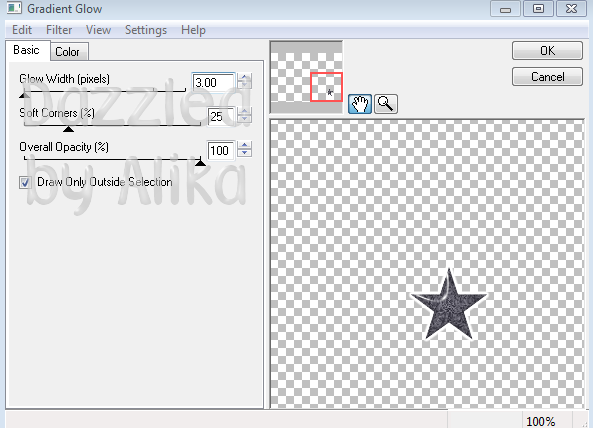This screenshot has height=428, width=593.
Task: Select the magnifier zoom tool
Action: tap(386, 104)
